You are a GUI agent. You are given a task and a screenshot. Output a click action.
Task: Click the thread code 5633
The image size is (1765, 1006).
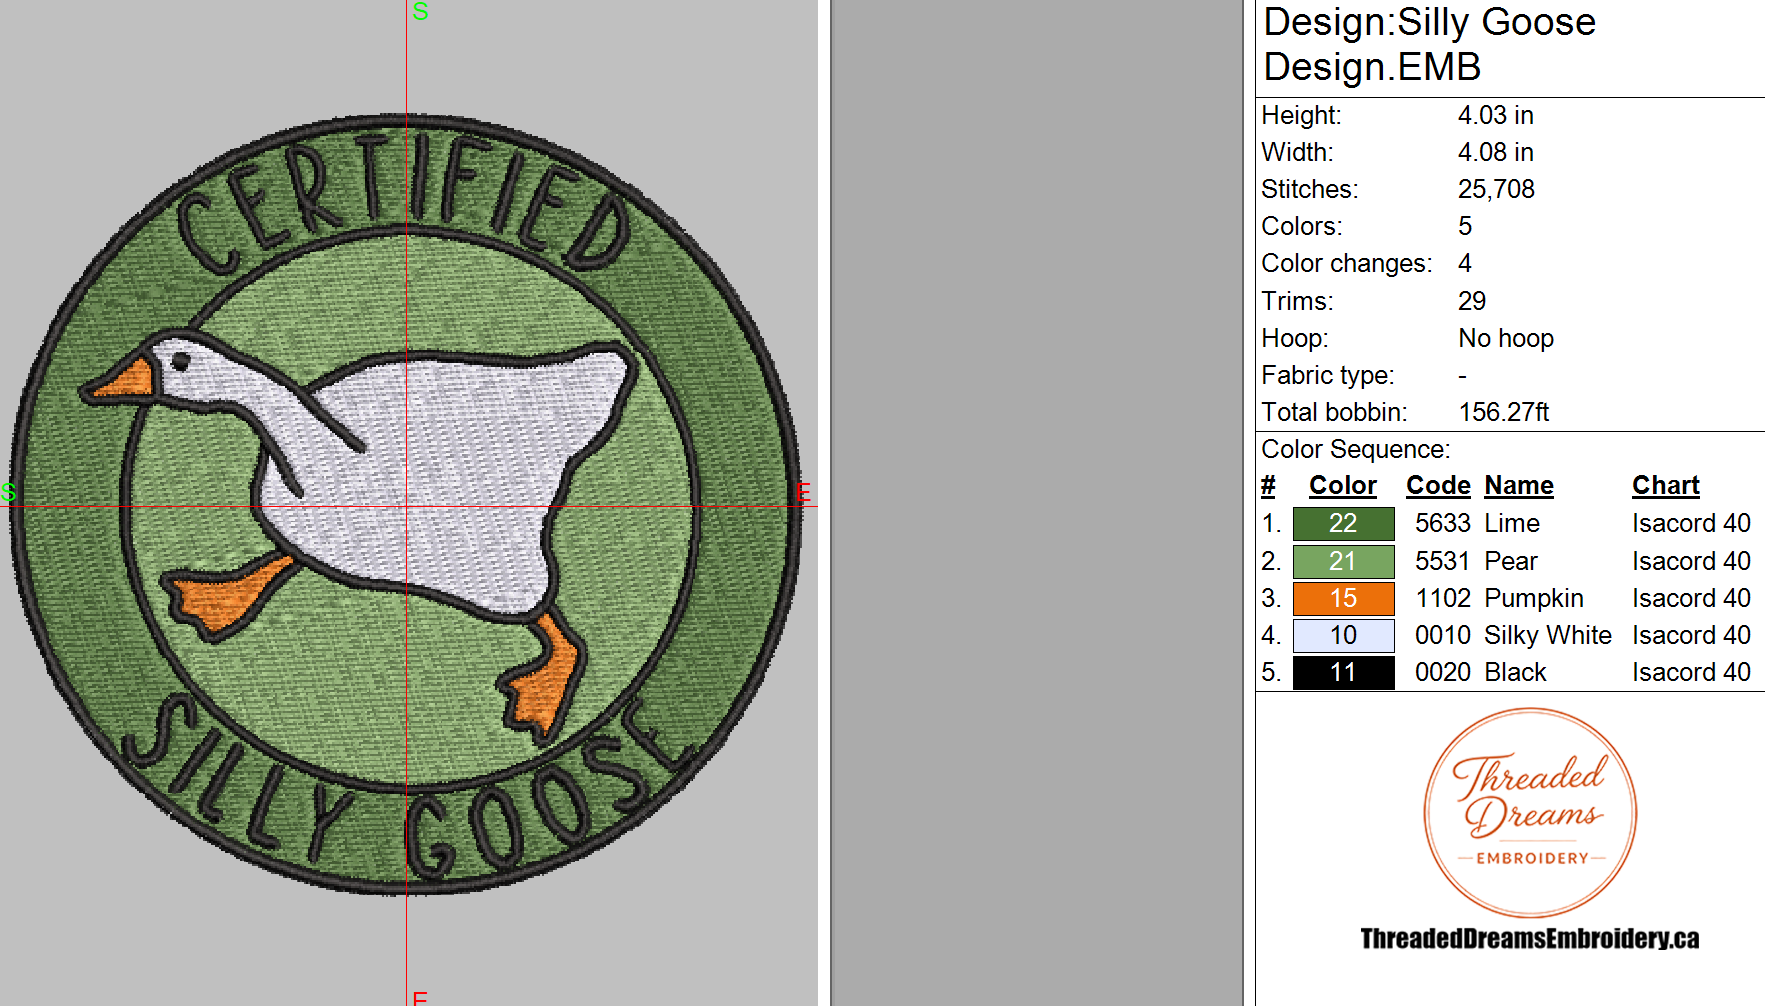pos(1443,523)
